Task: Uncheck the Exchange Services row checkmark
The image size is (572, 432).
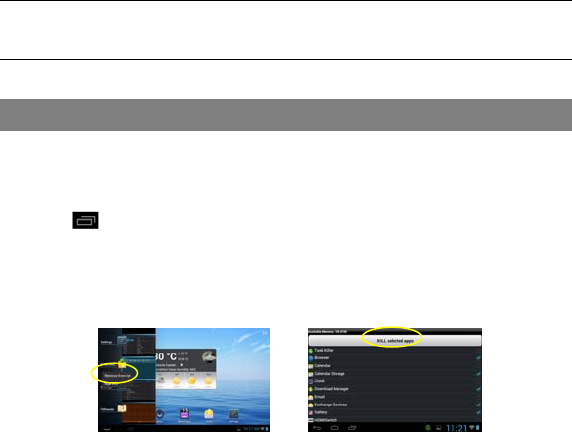Action: click(478, 405)
